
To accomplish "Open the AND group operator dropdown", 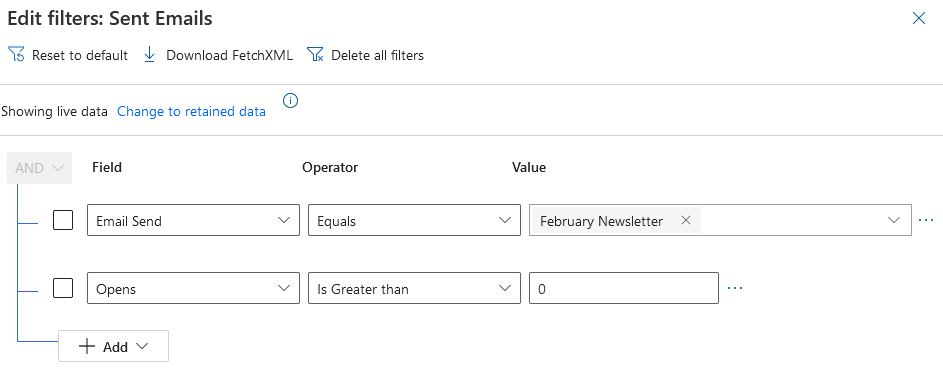I will [40, 168].
